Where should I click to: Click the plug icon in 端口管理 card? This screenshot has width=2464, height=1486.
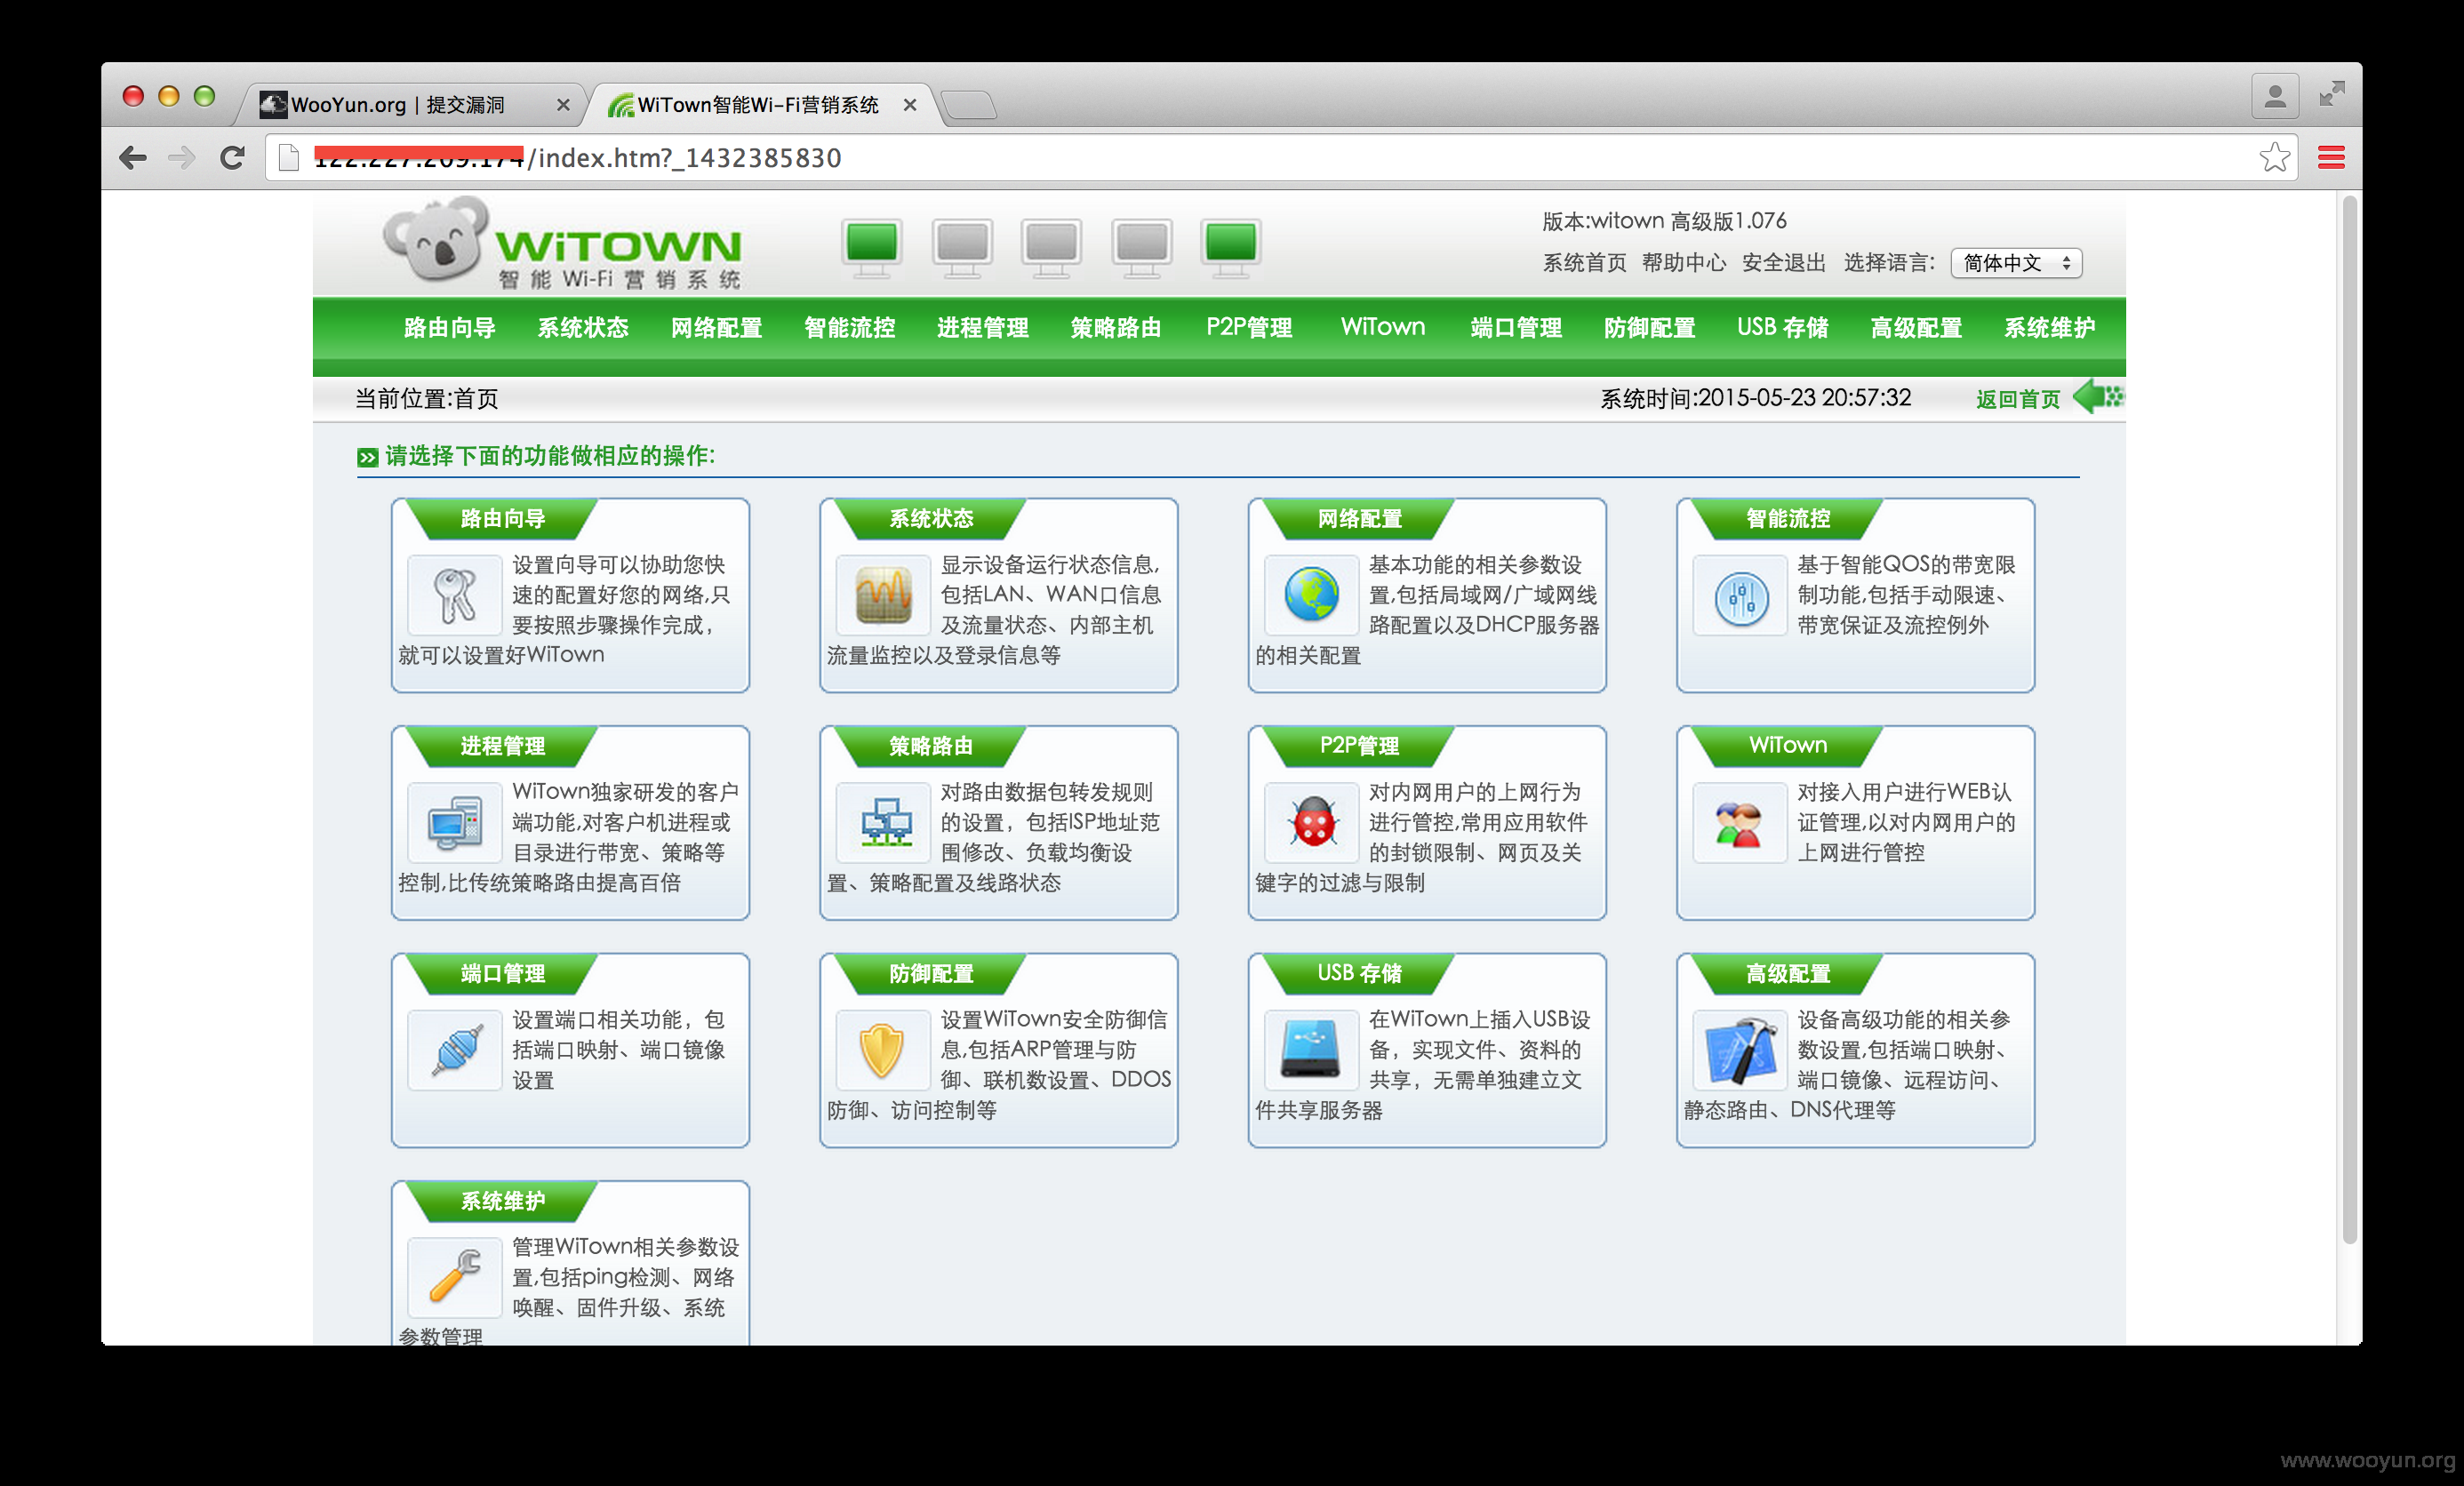click(x=455, y=1050)
